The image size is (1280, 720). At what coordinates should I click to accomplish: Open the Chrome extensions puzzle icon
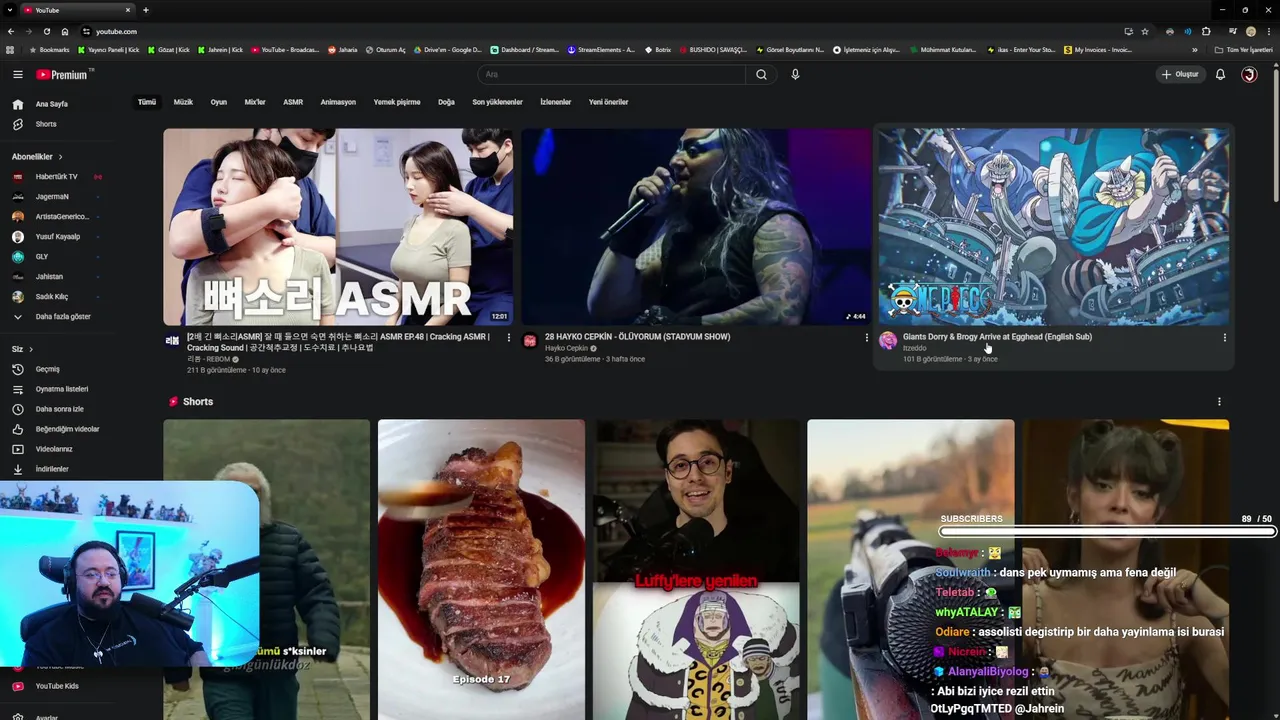(x=1206, y=31)
